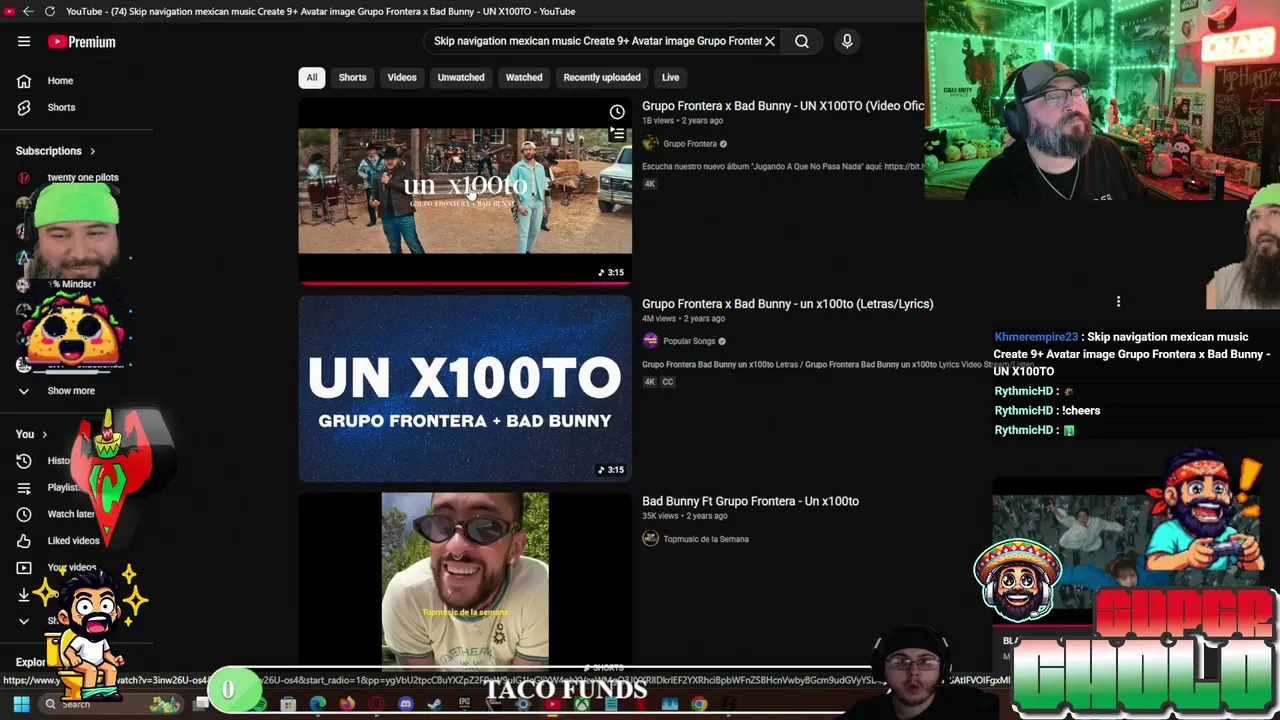Select the All filter chip
The height and width of the screenshot is (720, 1280).
[x=312, y=77]
